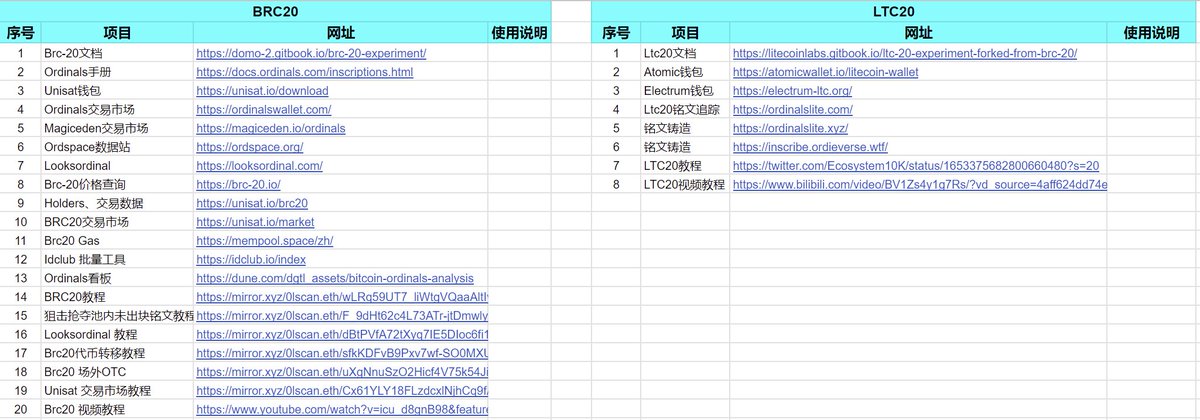Open the Ecosystem10K Twitter status link
The height and width of the screenshot is (420, 1200).
(x=916, y=166)
